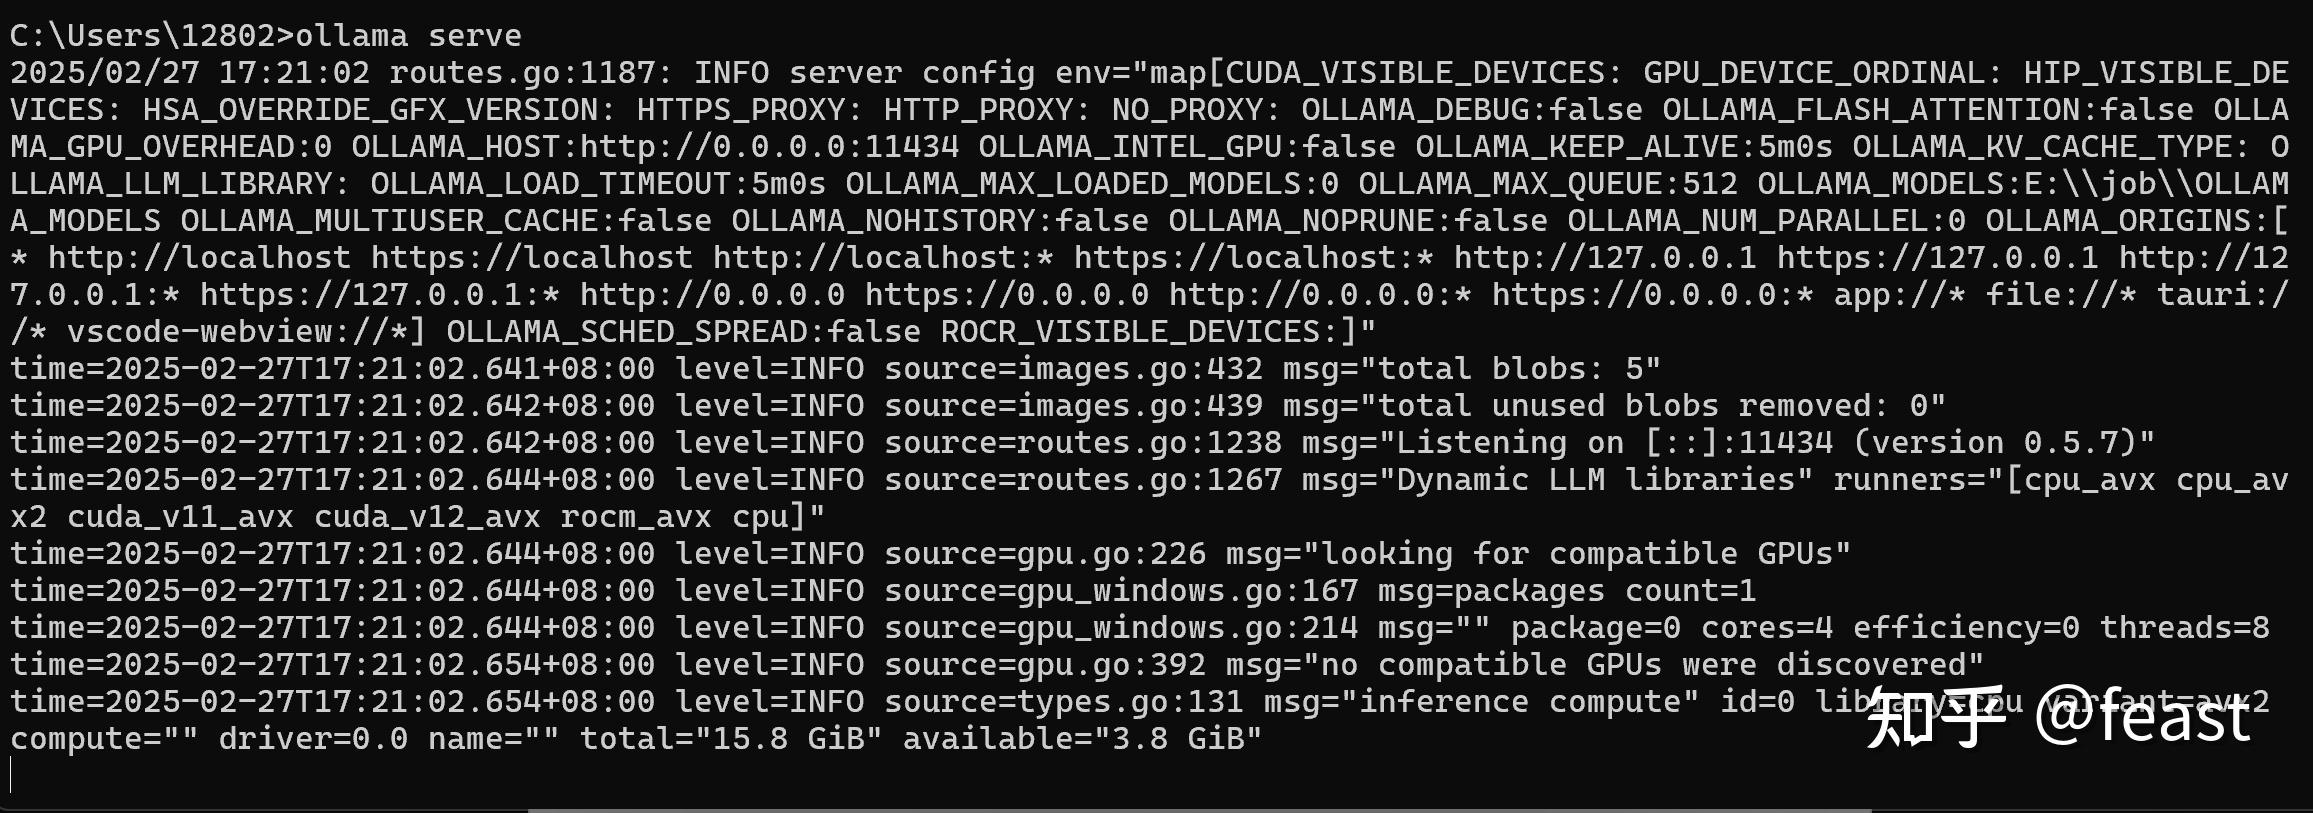Click the 'ollama serve' command text
The image size is (2313, 813).
coord(408,36)
